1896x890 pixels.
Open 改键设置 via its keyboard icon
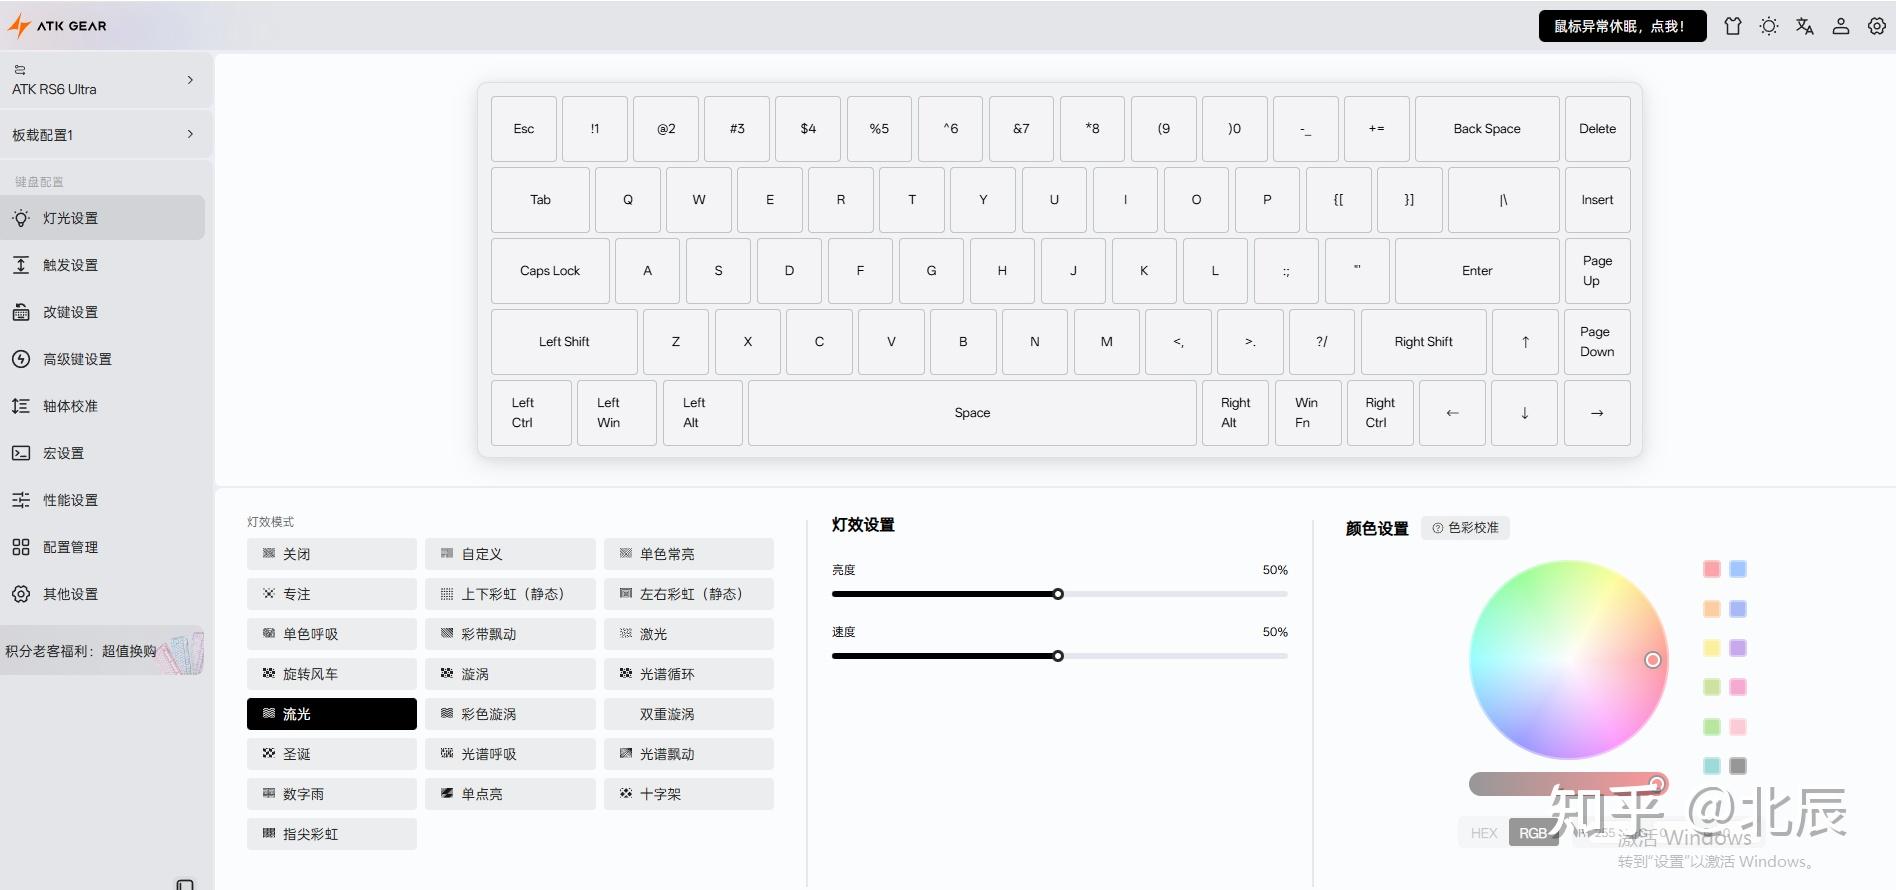21,312
